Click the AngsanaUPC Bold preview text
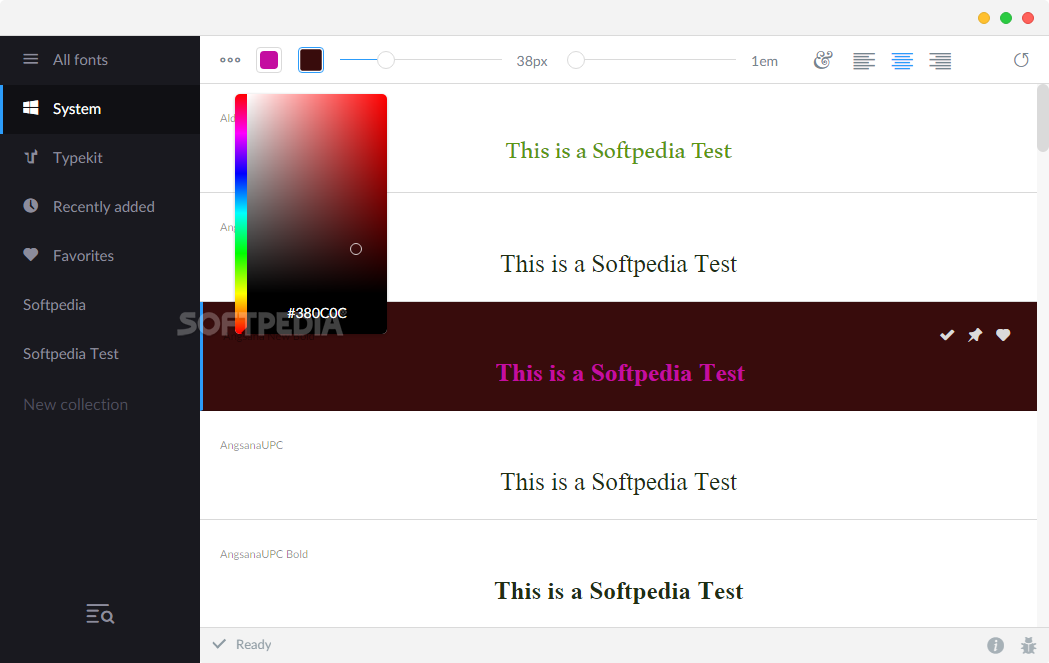 click(x=619, y=591)
